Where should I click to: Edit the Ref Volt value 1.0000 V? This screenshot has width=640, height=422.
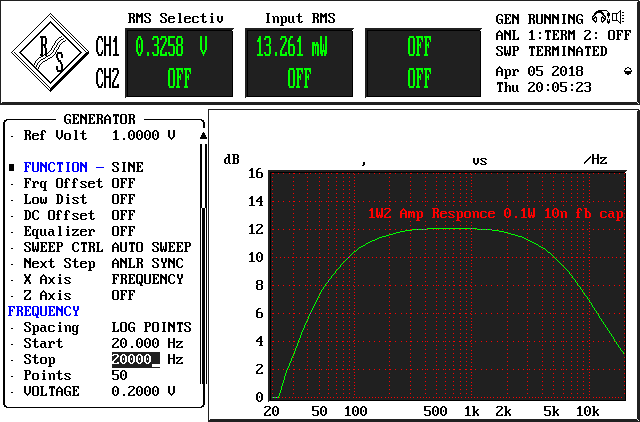click(x=143, y=135)
